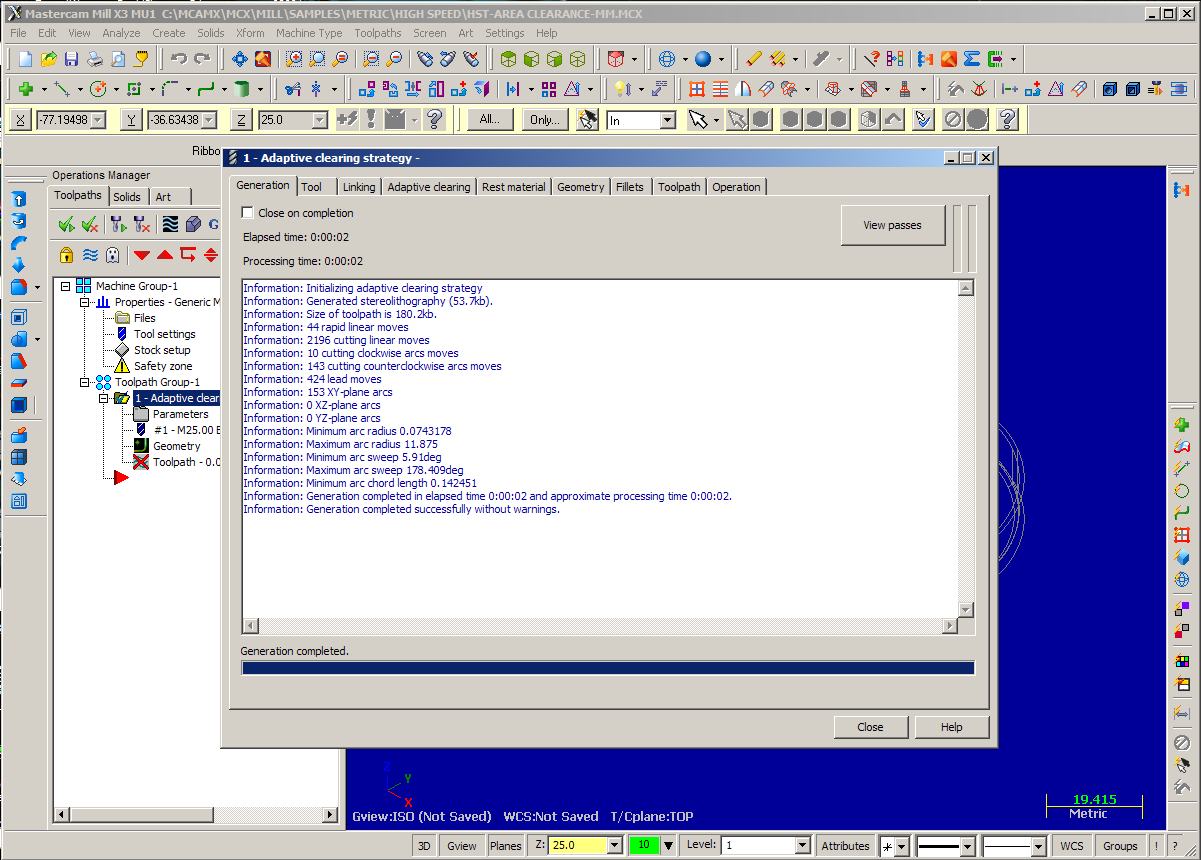The width and height of the screenshot is (1201, 860).
Task: Toggle the lock on selected operations
Action: [64, 256]
